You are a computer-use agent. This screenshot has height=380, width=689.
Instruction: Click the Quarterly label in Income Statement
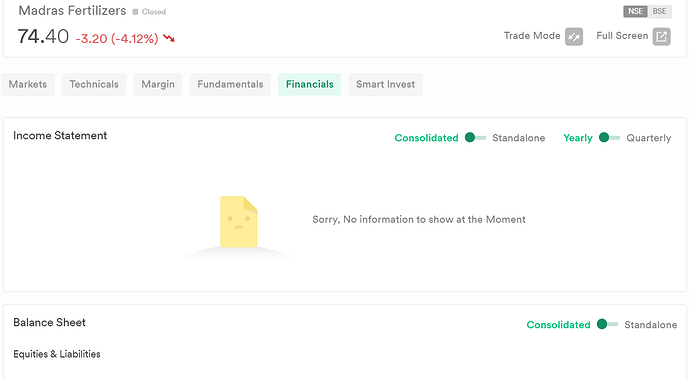pos(649,138)
